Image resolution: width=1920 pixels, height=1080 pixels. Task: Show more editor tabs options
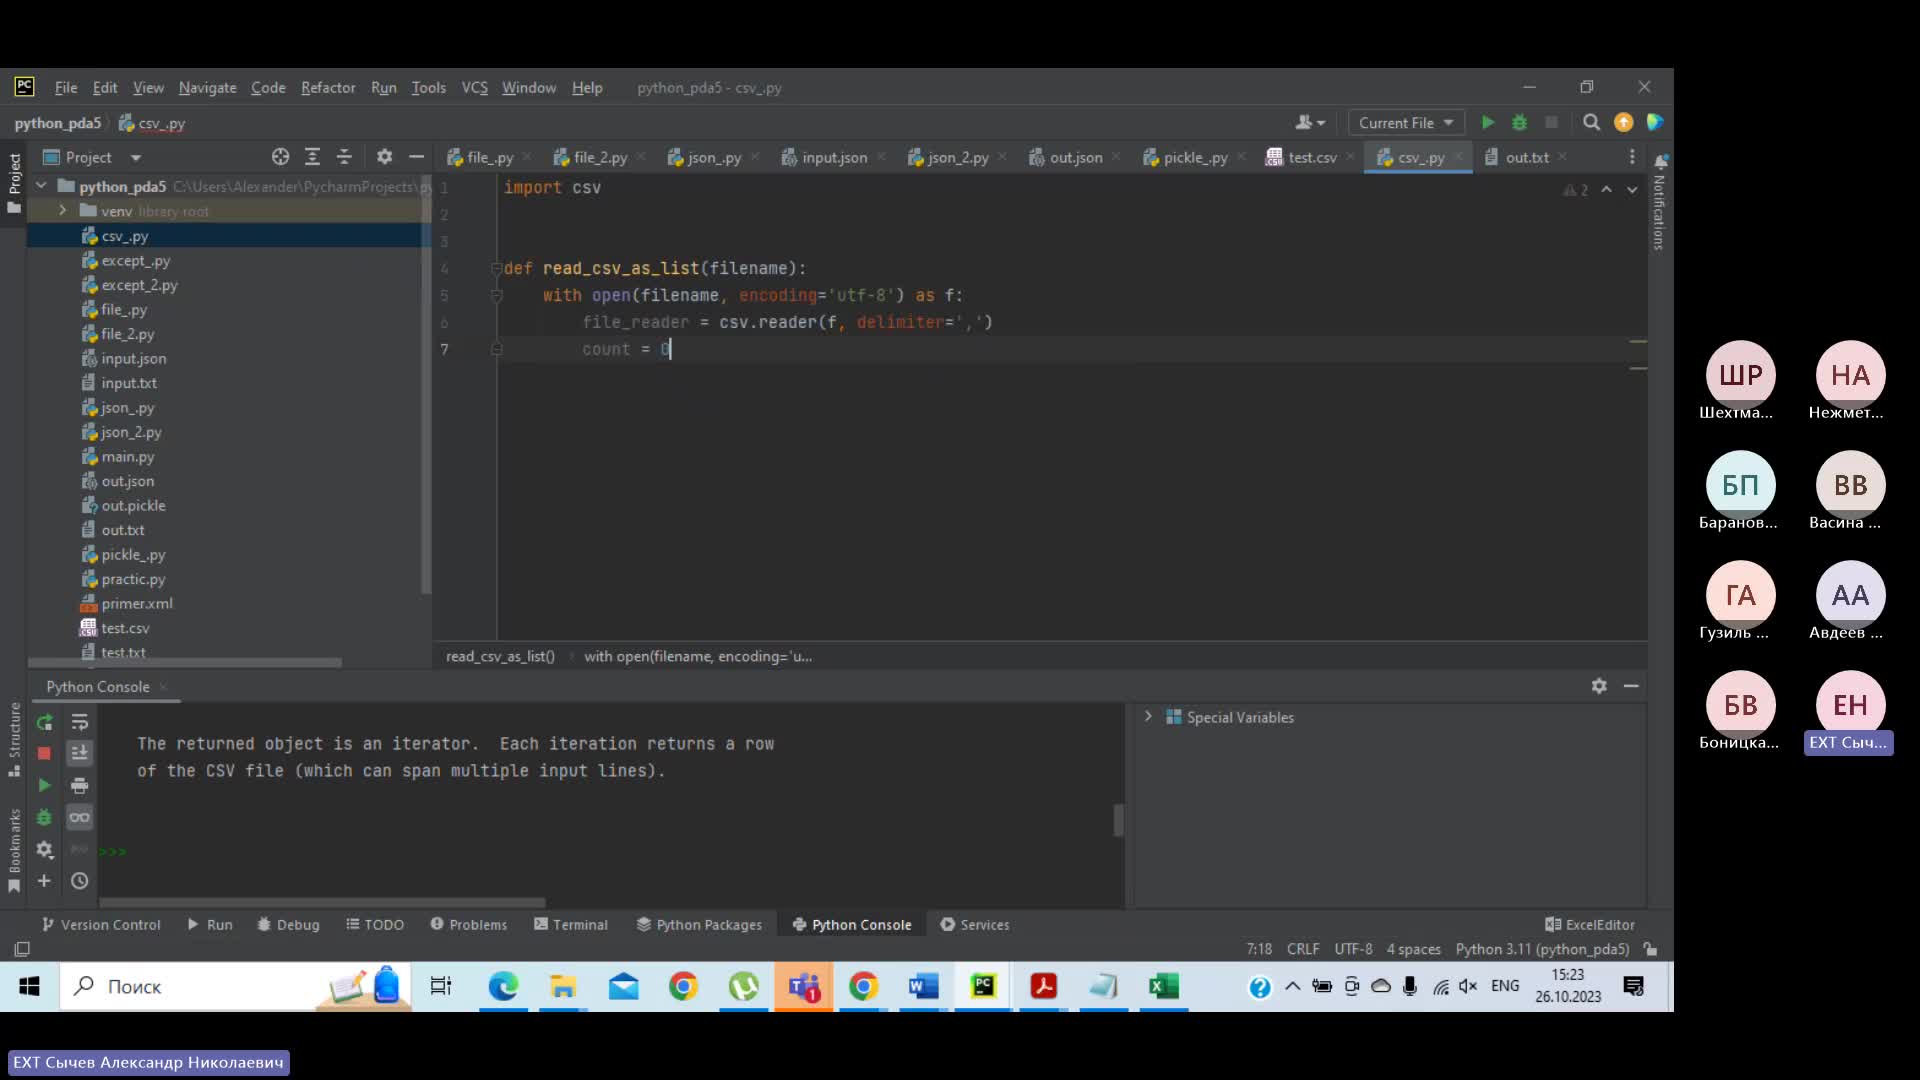point(1632,157)
